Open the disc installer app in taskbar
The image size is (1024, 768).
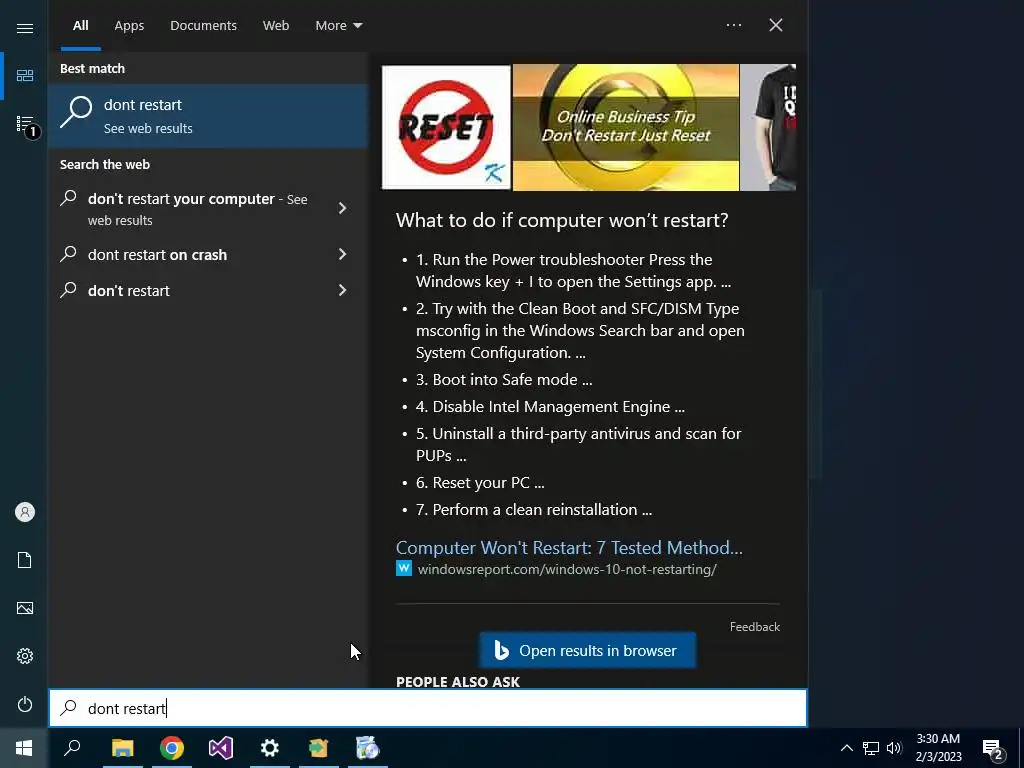(368, 748)
